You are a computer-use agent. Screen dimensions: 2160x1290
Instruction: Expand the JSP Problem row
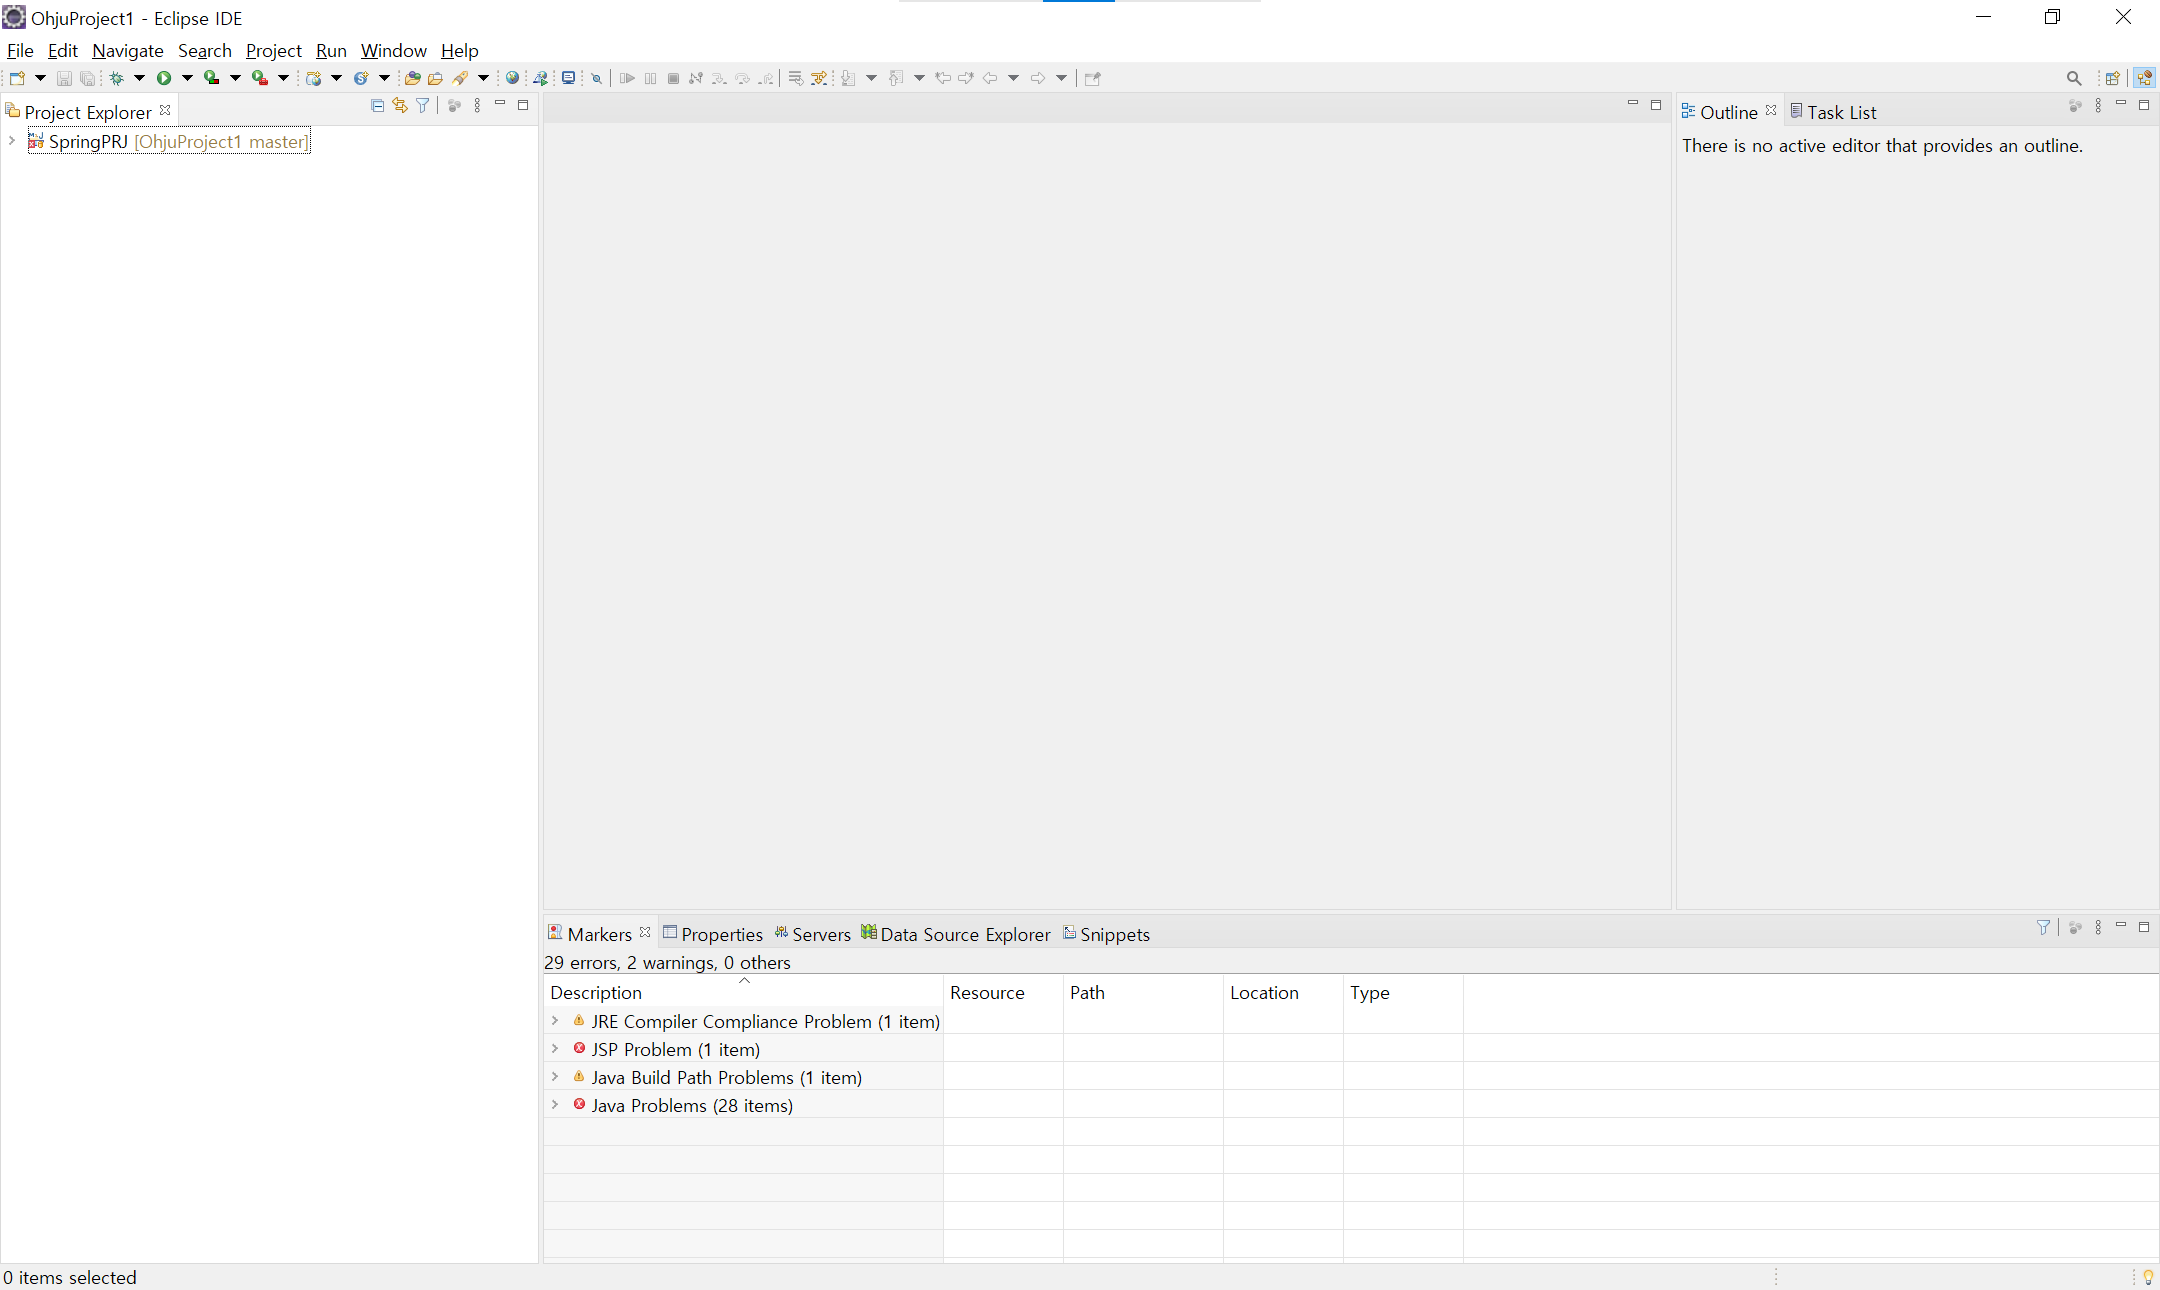pos(555,1049)
